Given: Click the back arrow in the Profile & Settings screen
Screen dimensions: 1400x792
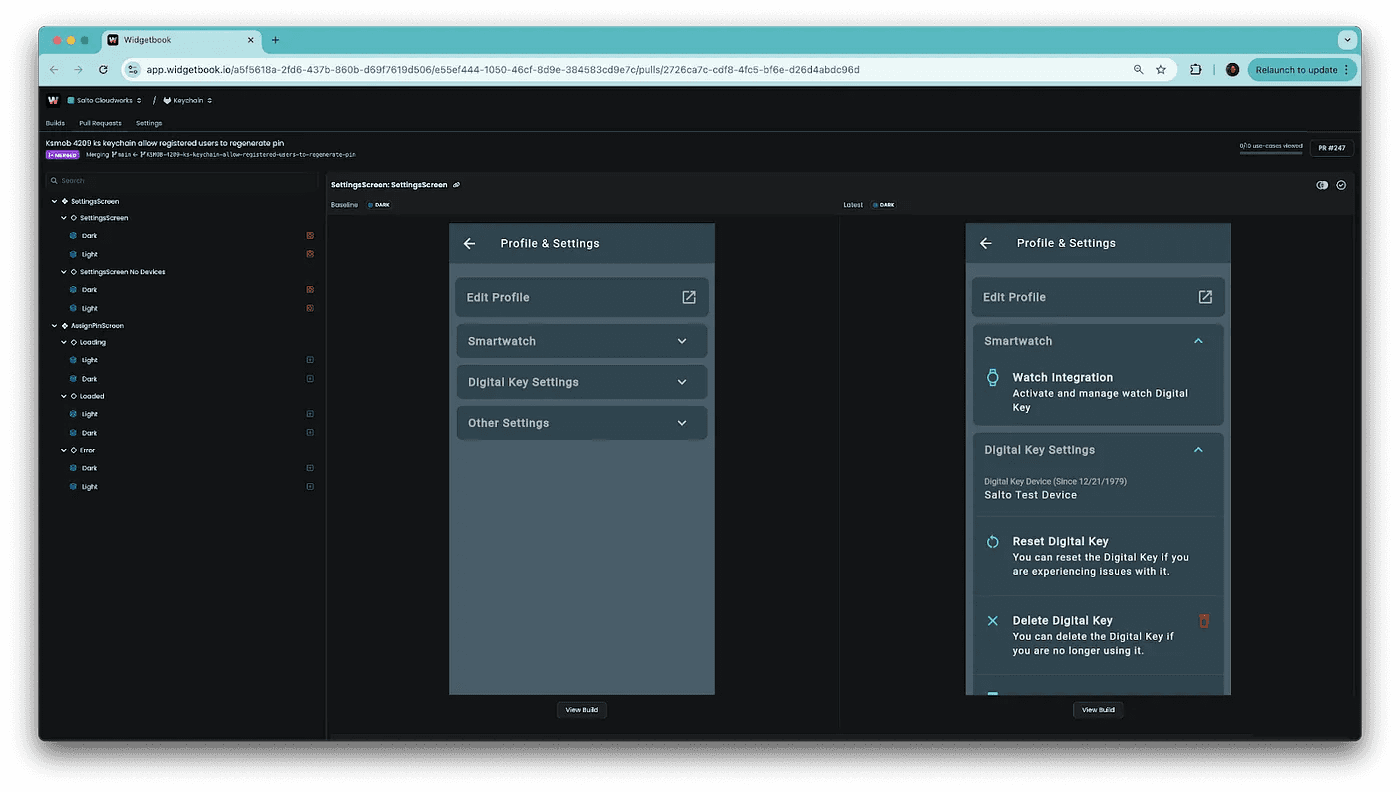Looking at the screenshot, I should [469, 243].
